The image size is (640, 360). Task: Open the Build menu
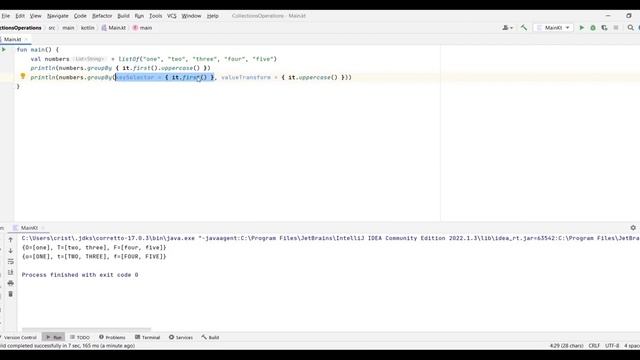(123, 16)
